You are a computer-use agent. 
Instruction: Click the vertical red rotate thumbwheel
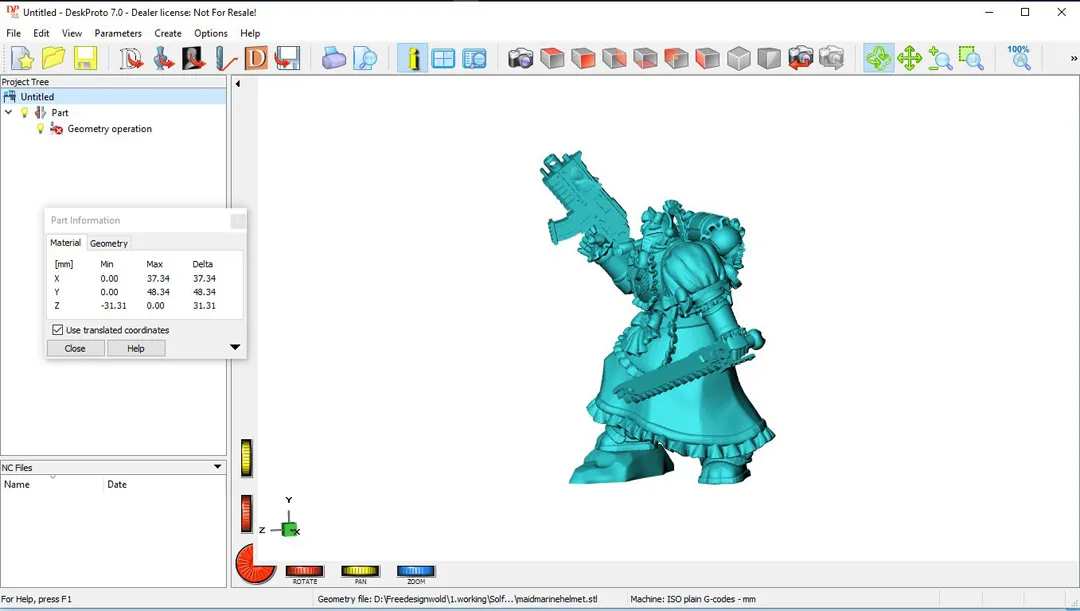point(247,514)
